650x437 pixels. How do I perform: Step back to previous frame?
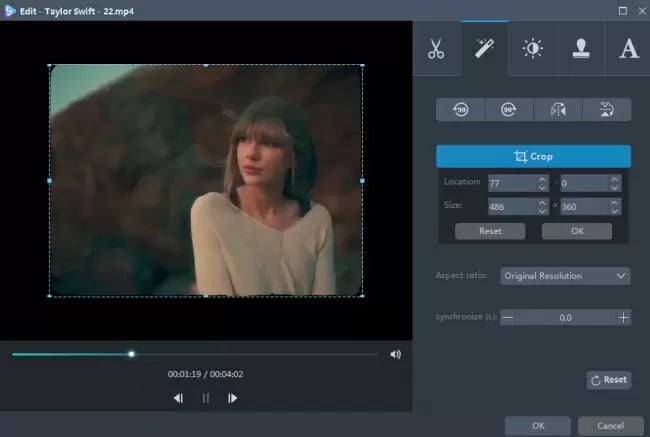178,398
